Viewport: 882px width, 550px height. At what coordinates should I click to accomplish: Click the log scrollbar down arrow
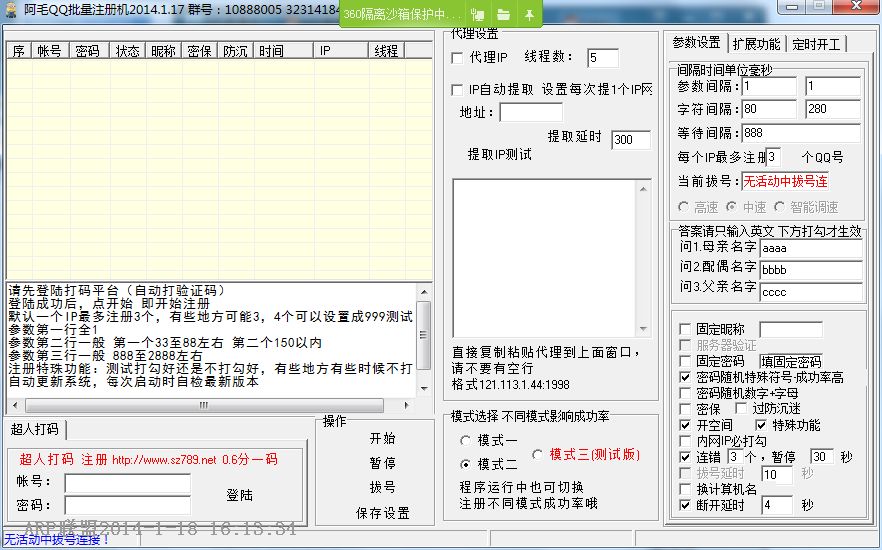[x=424, y=389]
